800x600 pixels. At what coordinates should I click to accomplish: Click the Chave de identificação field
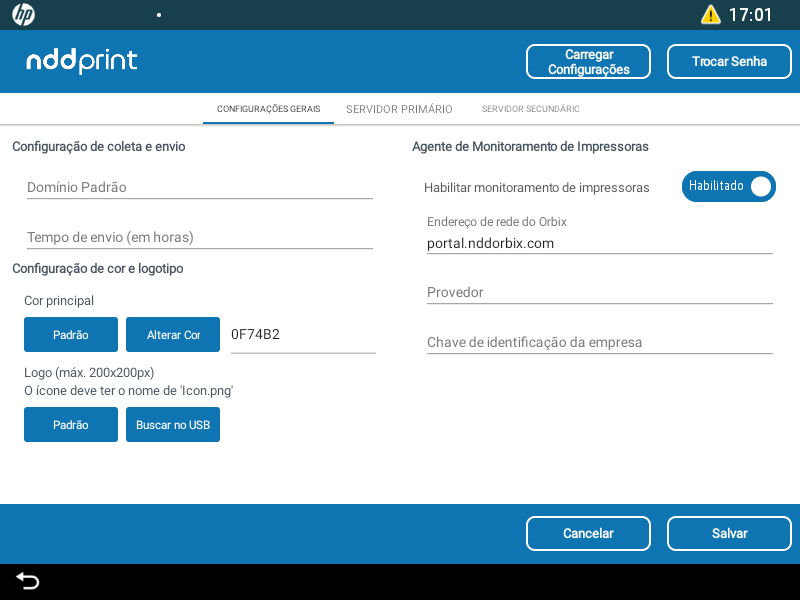[599, 342]
